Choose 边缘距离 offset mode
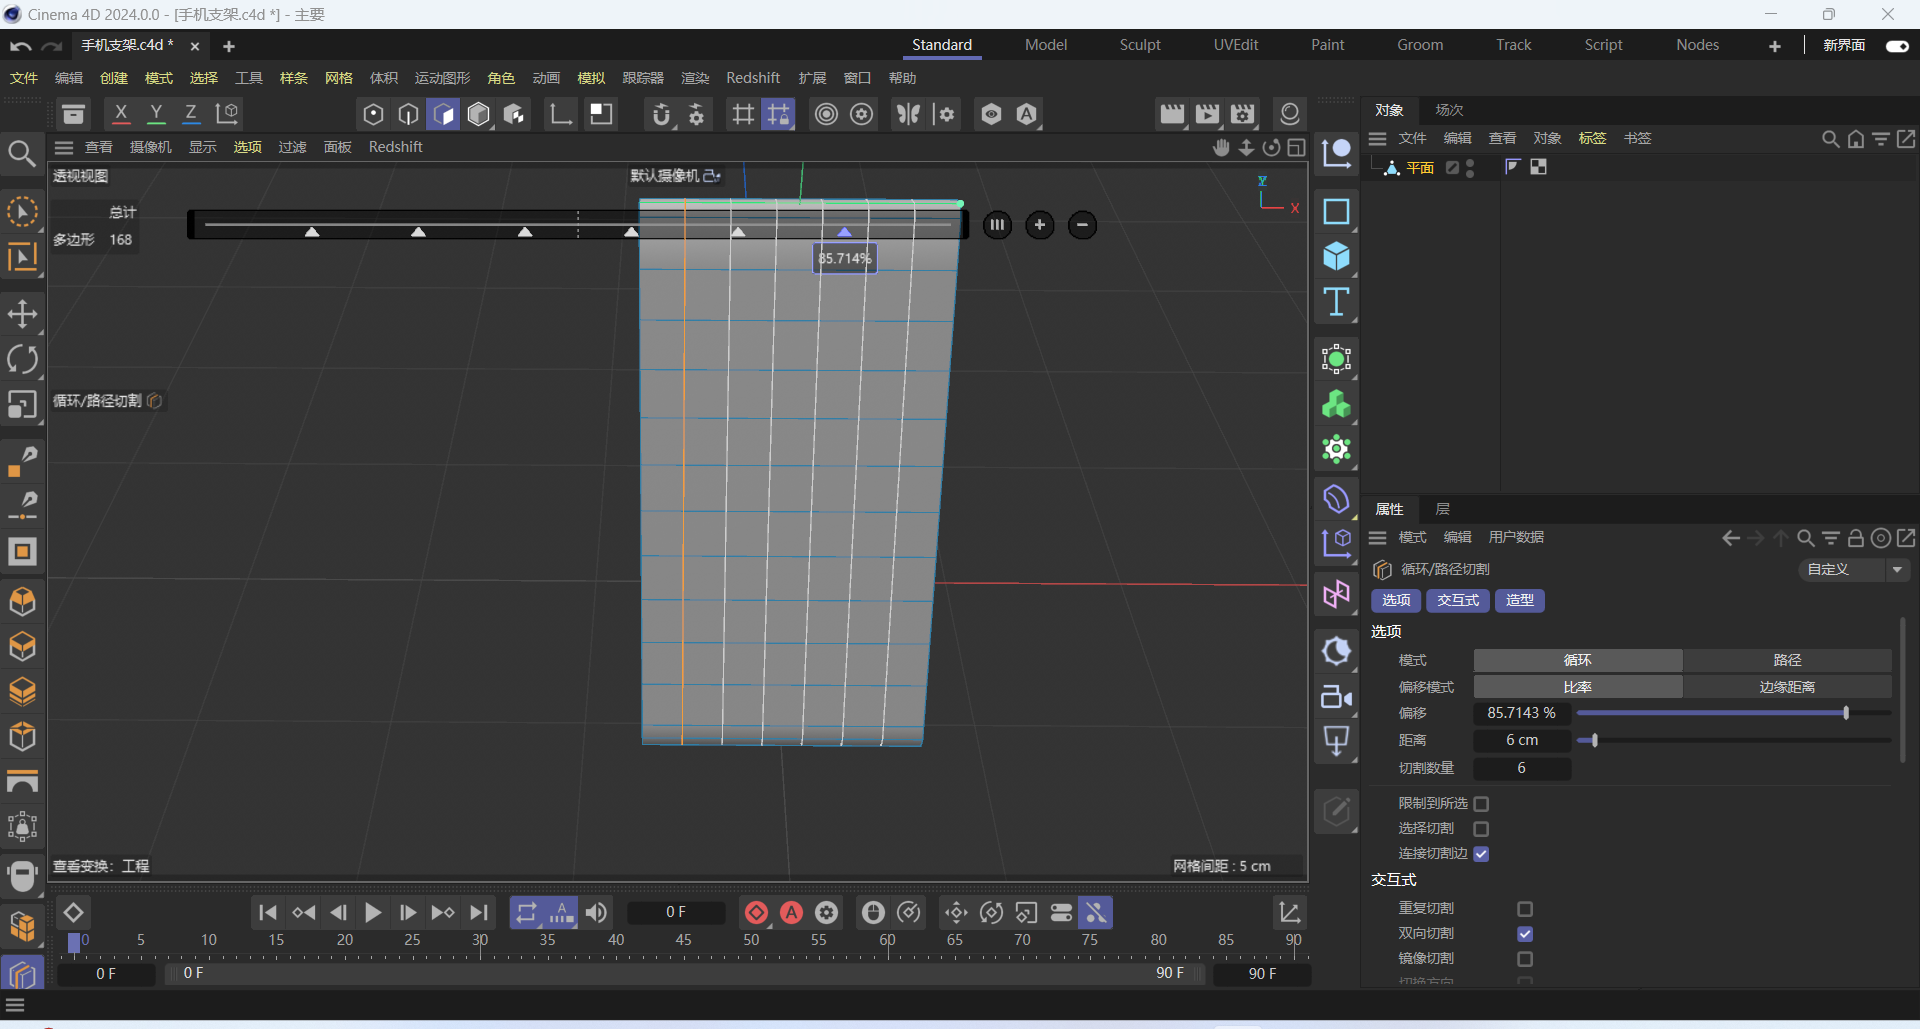 click(x=1787, y=687)
